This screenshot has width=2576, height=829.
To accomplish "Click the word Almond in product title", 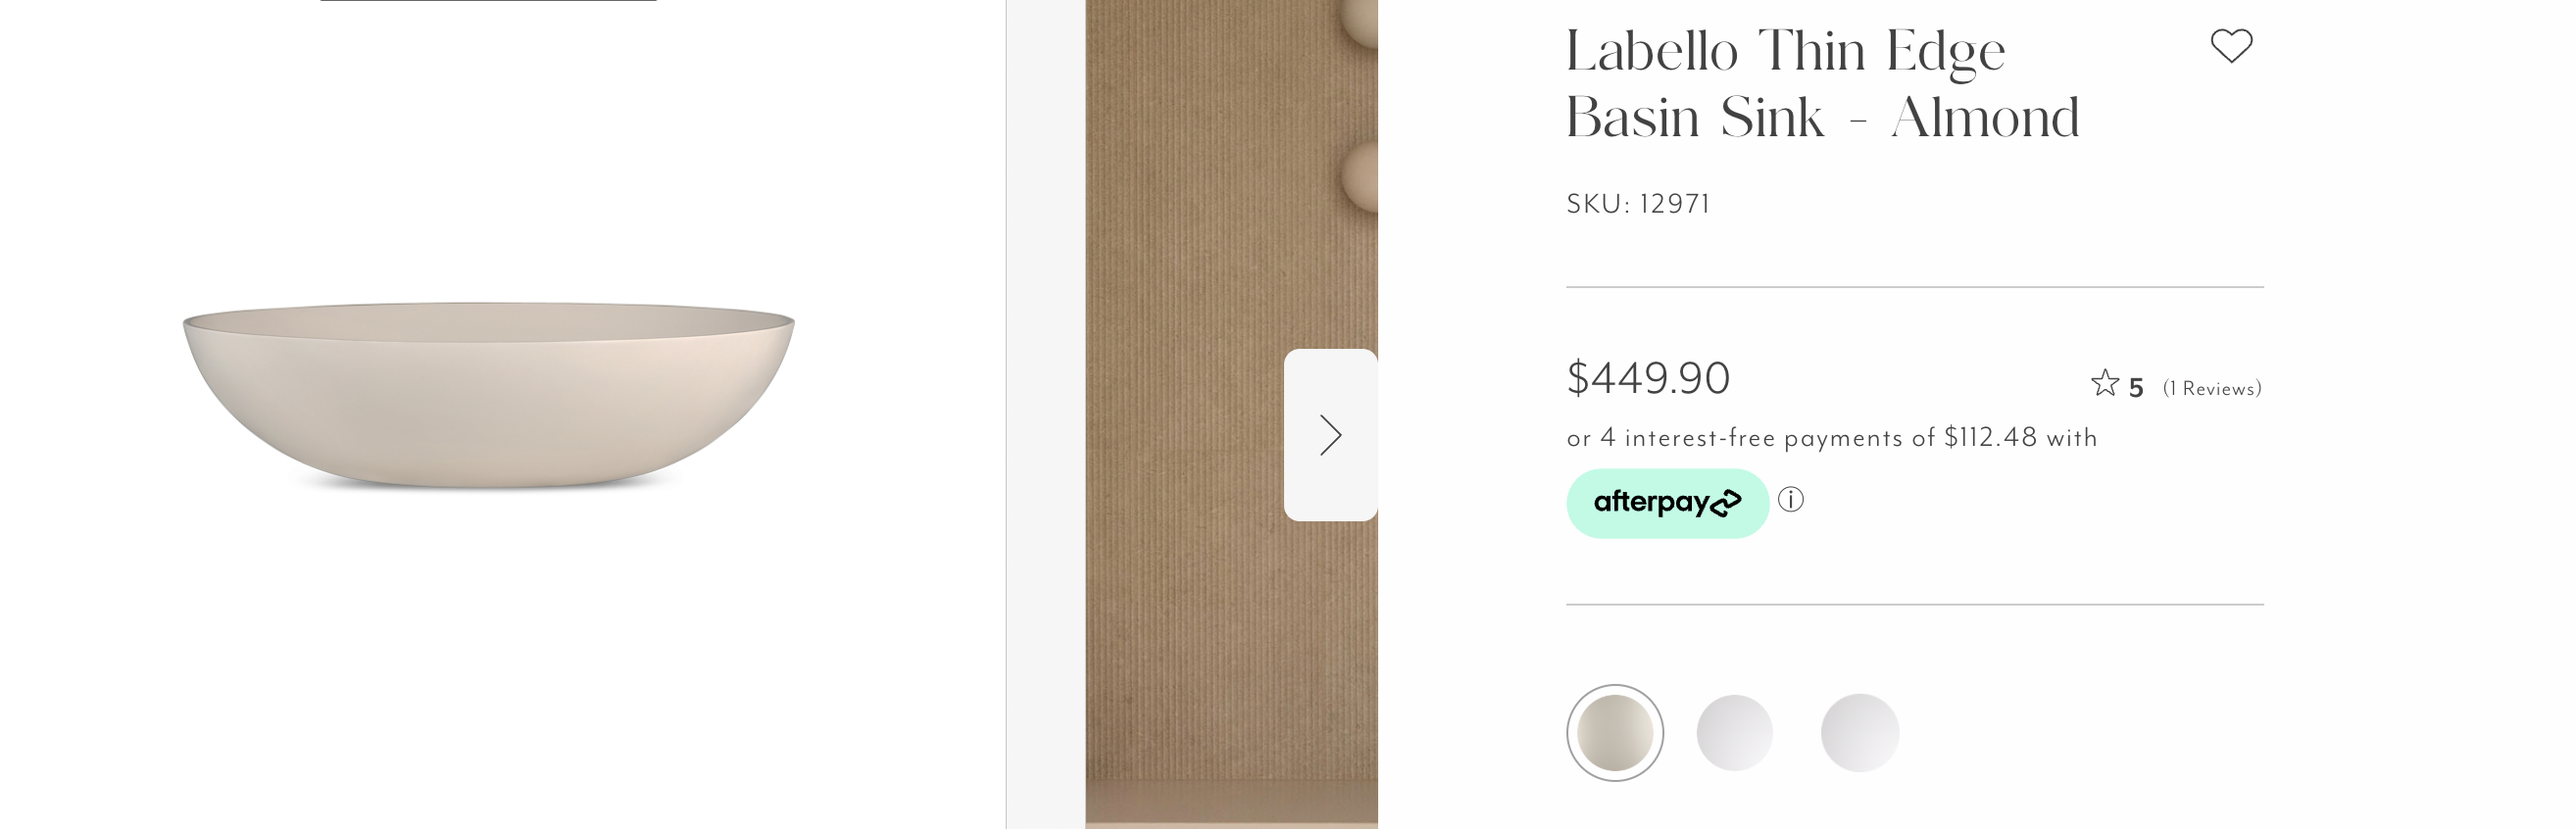I will pyautogui.click(x=1985, y=118).
